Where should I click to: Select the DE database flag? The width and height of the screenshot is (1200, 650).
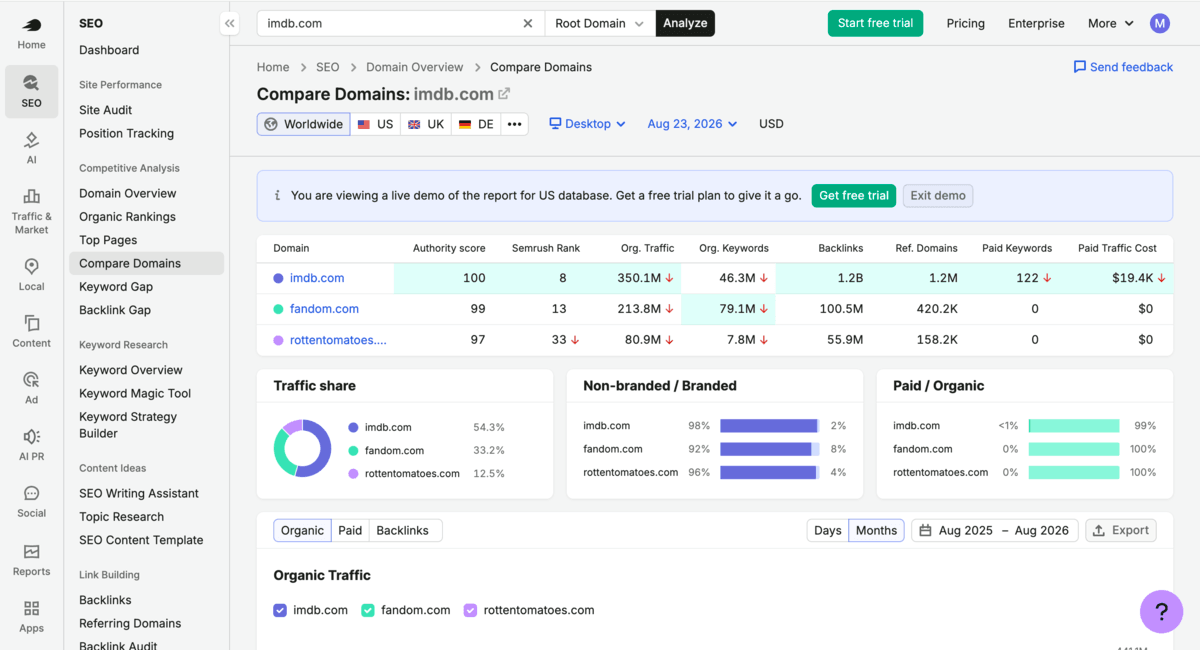(x=476, y=124)
